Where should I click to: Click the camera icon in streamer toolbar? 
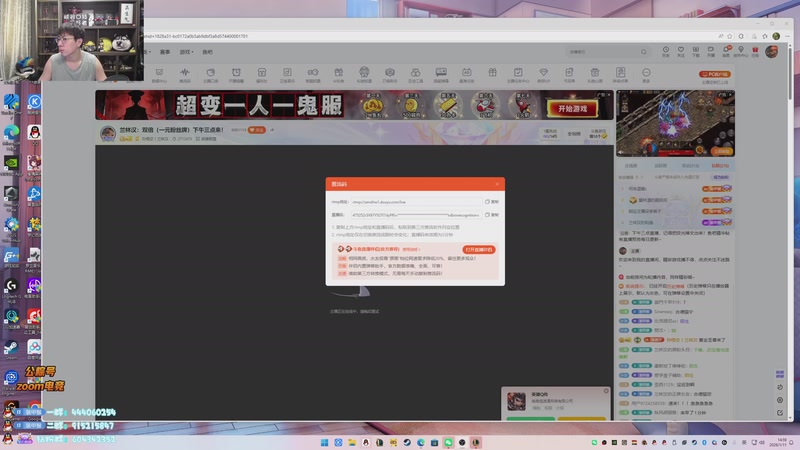(390, 74)
